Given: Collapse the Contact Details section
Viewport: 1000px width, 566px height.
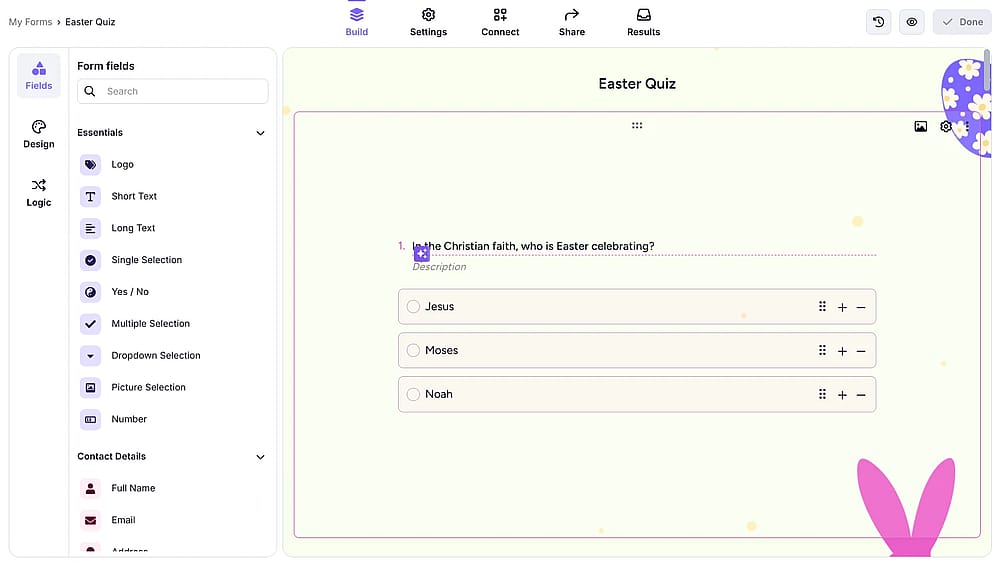Looking at the screenshot, I should pos(260,458).
